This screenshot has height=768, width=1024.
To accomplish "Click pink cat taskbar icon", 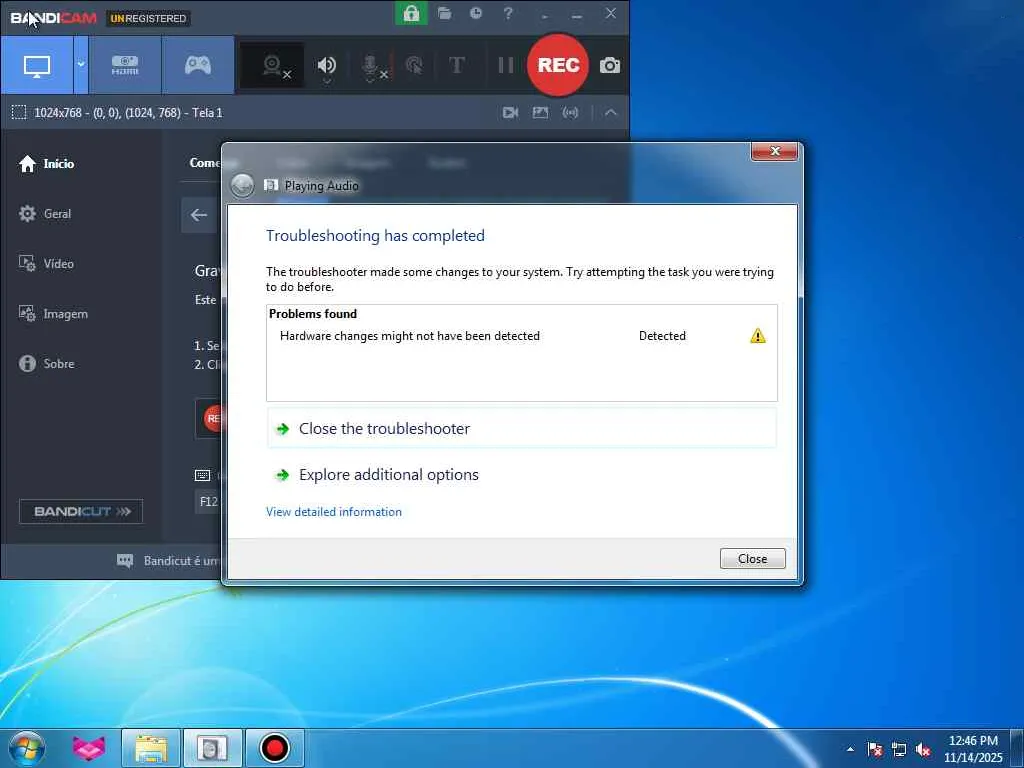I will 88,748.
